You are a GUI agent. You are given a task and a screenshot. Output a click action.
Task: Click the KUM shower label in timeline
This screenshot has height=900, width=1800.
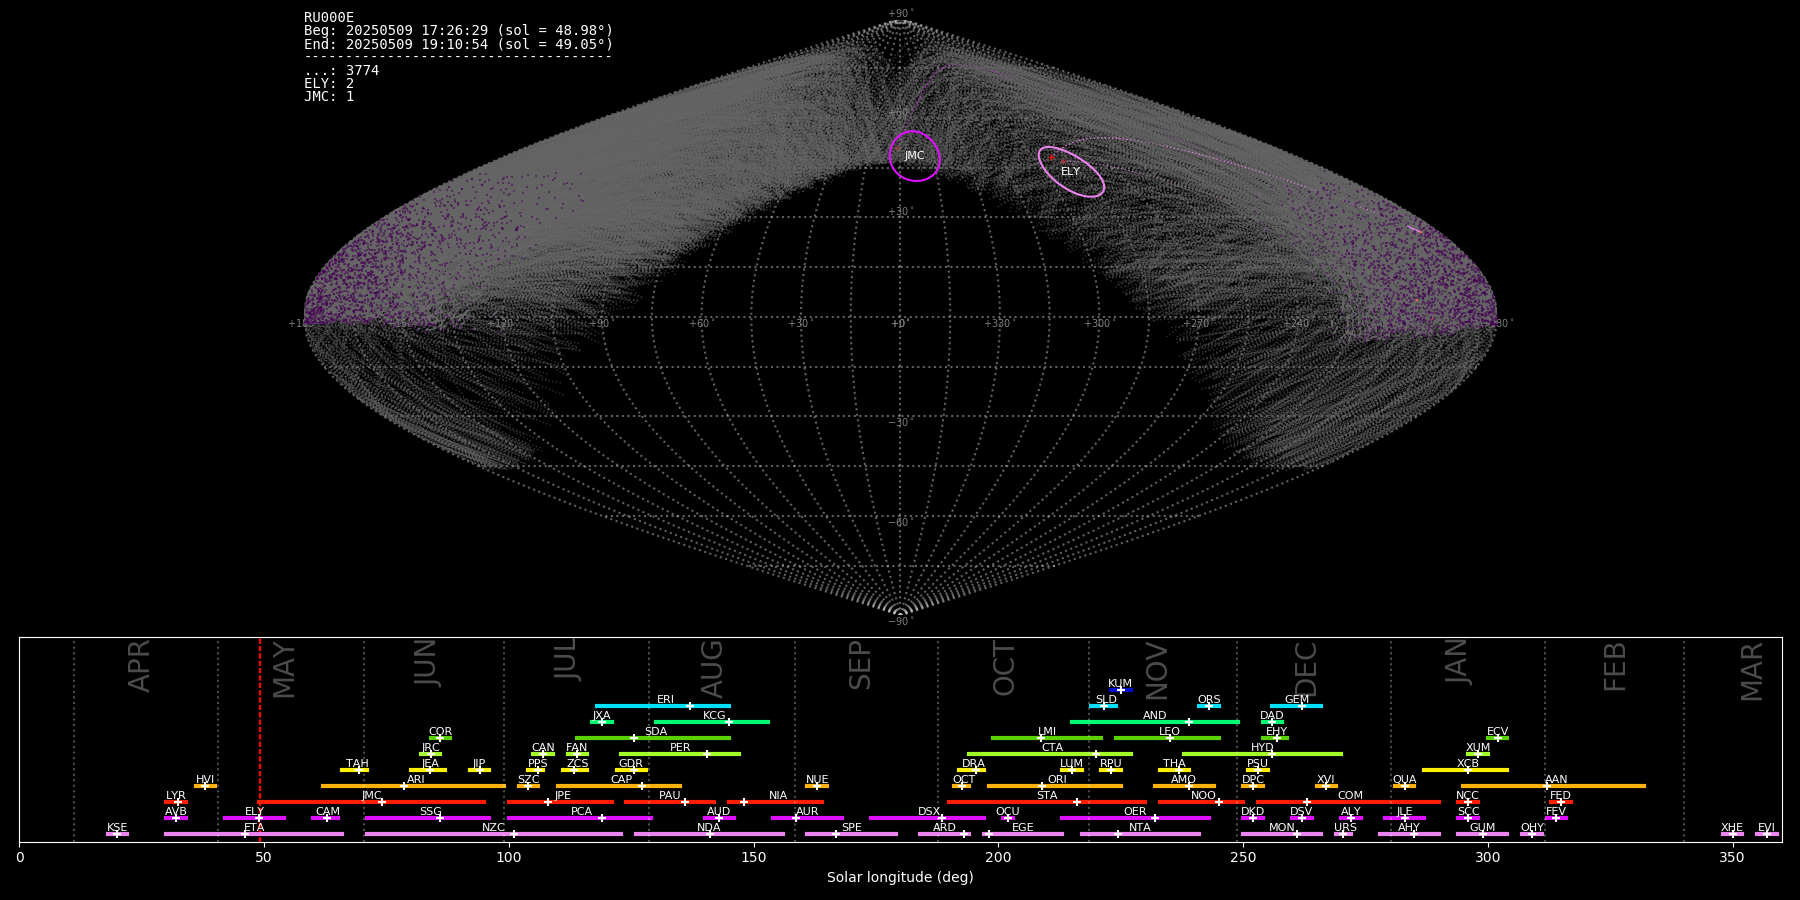1120,683
